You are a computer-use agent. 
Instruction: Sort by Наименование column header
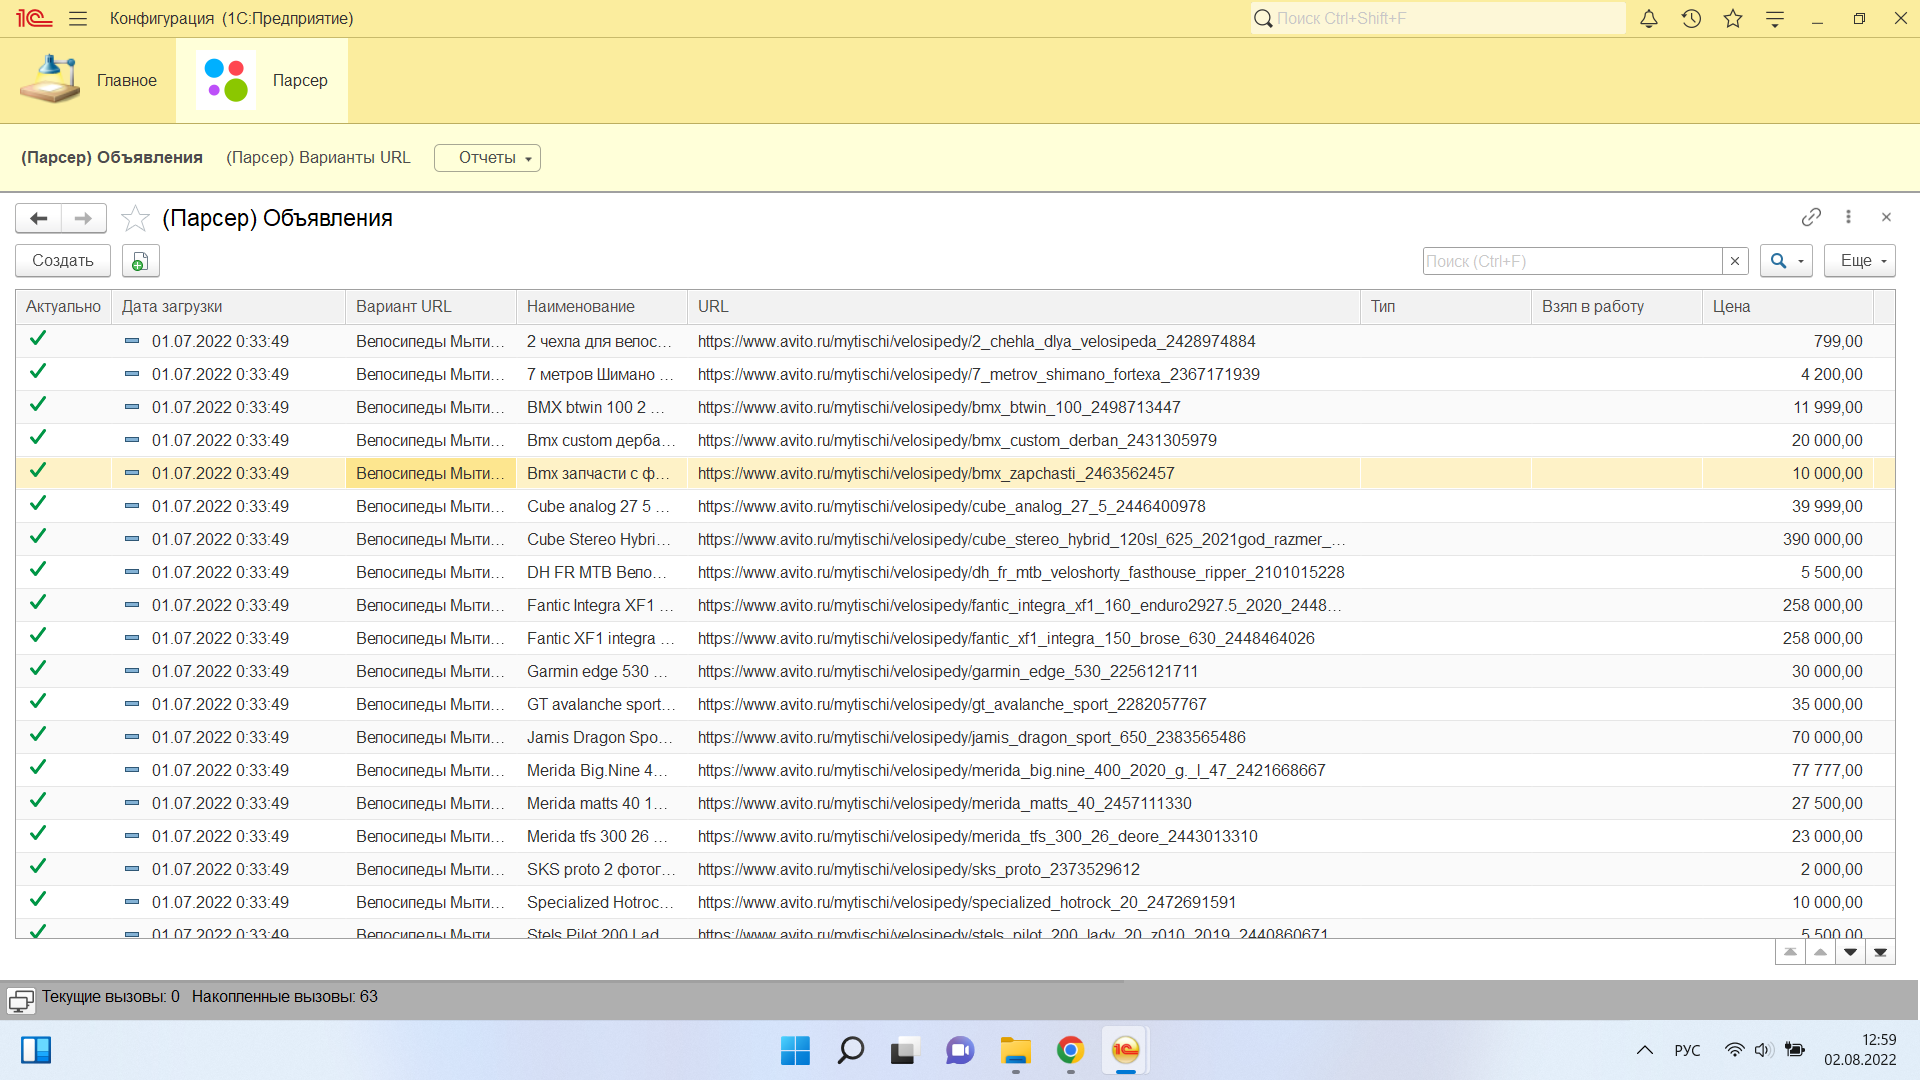click(x=602, y=307)
